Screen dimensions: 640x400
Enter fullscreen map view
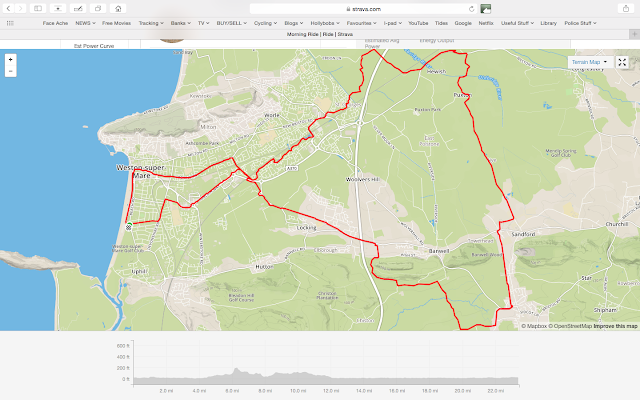pyautogui.click(x=622, y=62)
